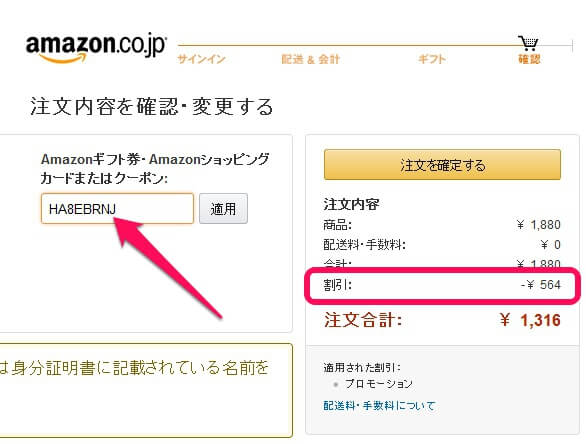The image size is (586, 444).
Task: Click the 商品 ¥1,880 price value
Action: click(539, 225)
